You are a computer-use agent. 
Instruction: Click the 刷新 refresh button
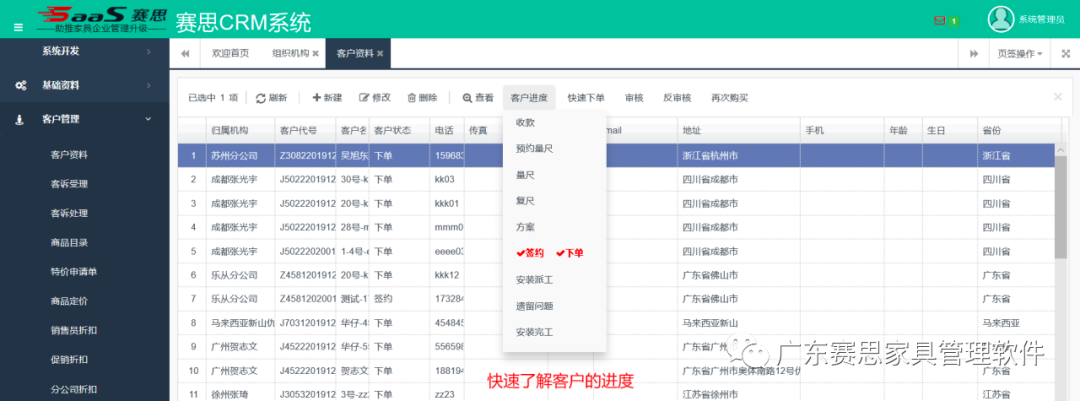click(x=271, y=98)
